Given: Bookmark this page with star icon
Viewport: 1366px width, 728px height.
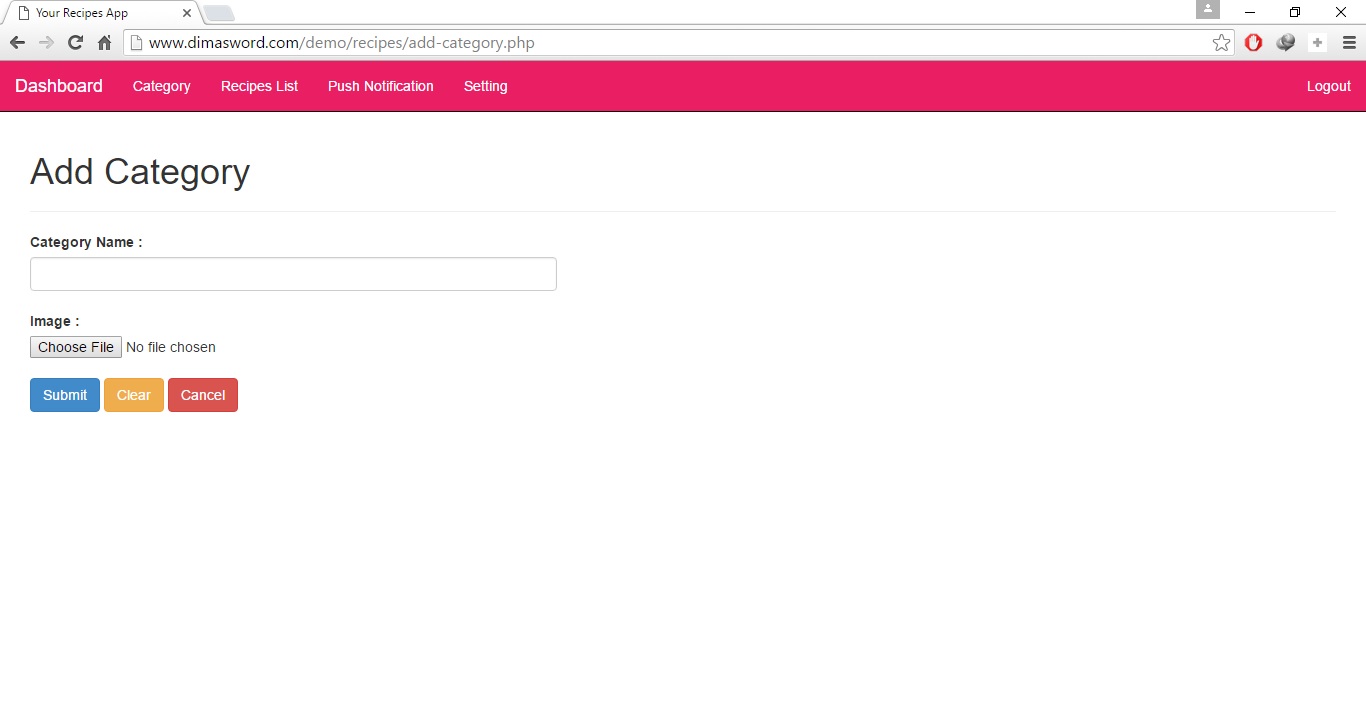Looking at the screenshot, I should click(1221, 43).
